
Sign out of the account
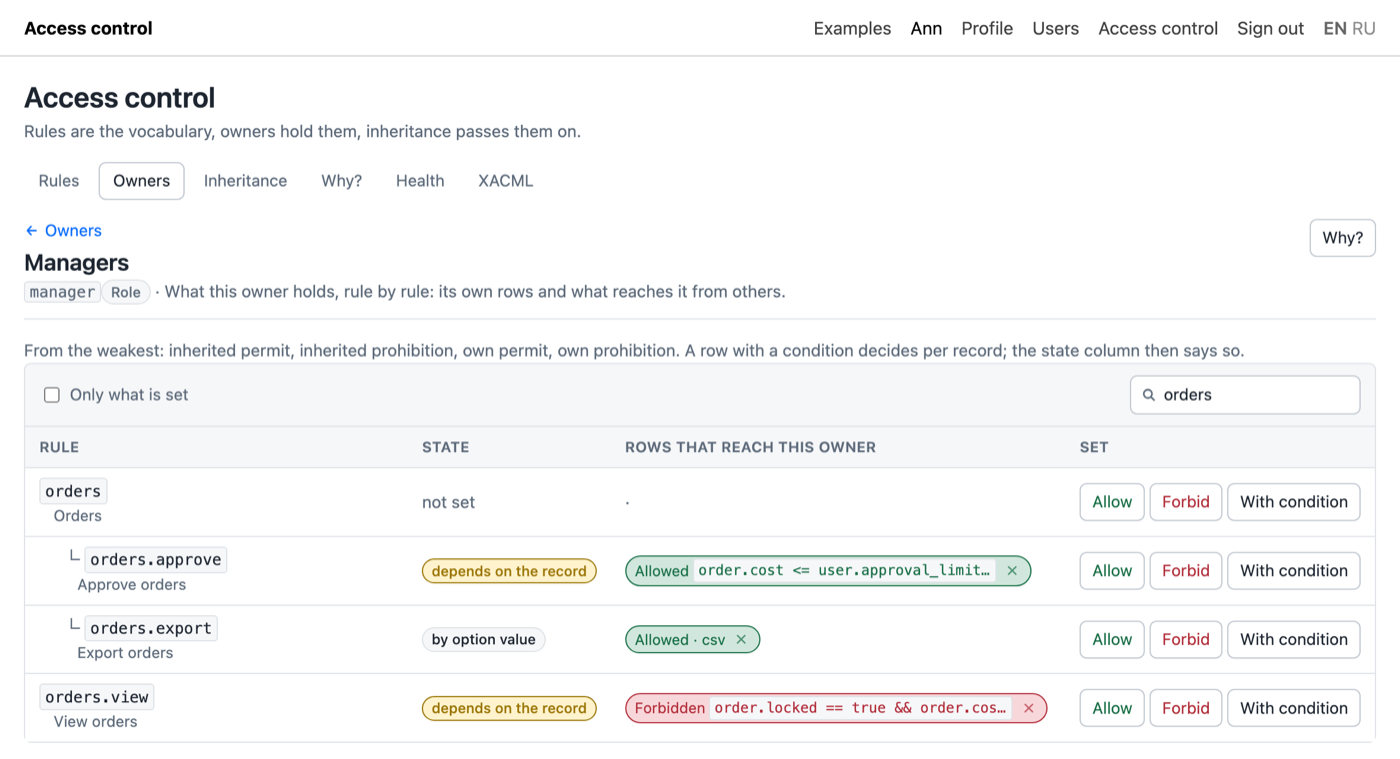[x=1270, y=29]
